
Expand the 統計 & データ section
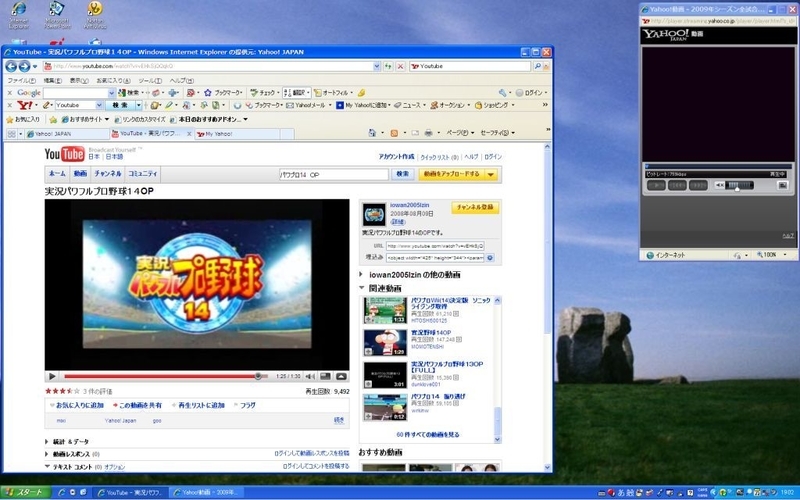[x=47, y=442]
